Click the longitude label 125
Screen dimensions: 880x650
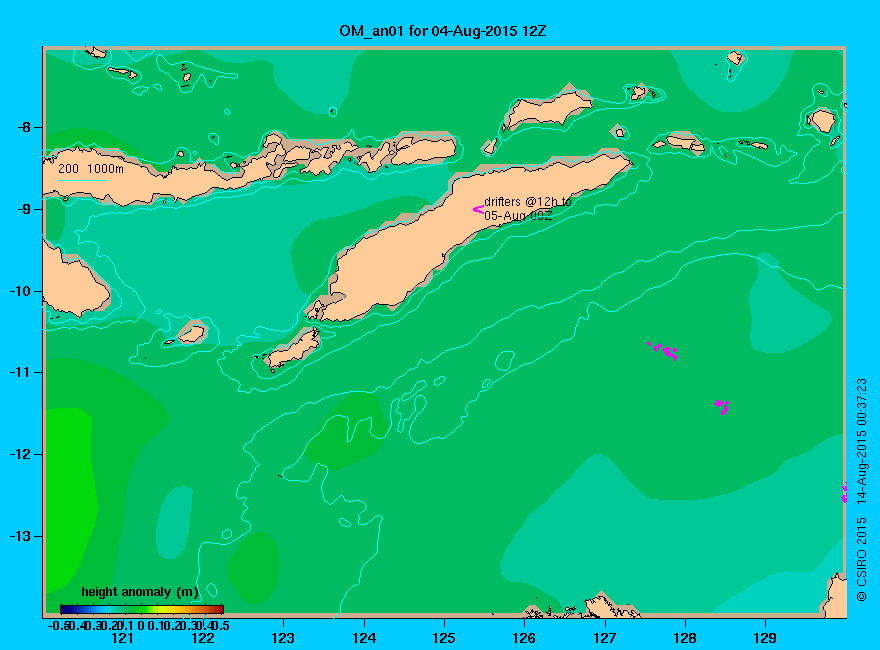pyautogui.click(x=444, y=638)
